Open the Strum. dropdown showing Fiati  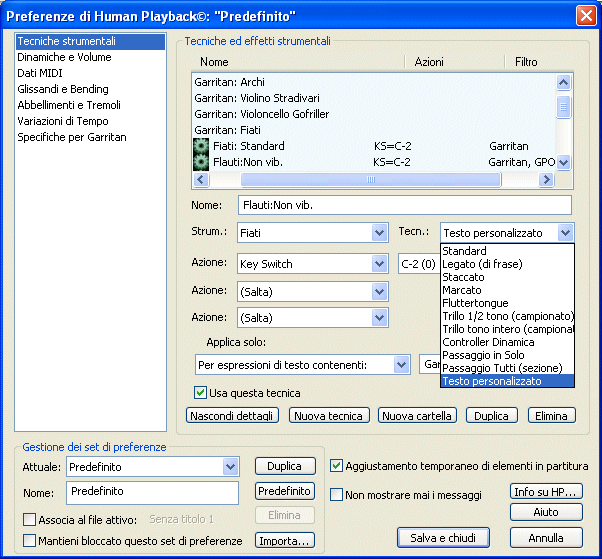pos(379,232)
